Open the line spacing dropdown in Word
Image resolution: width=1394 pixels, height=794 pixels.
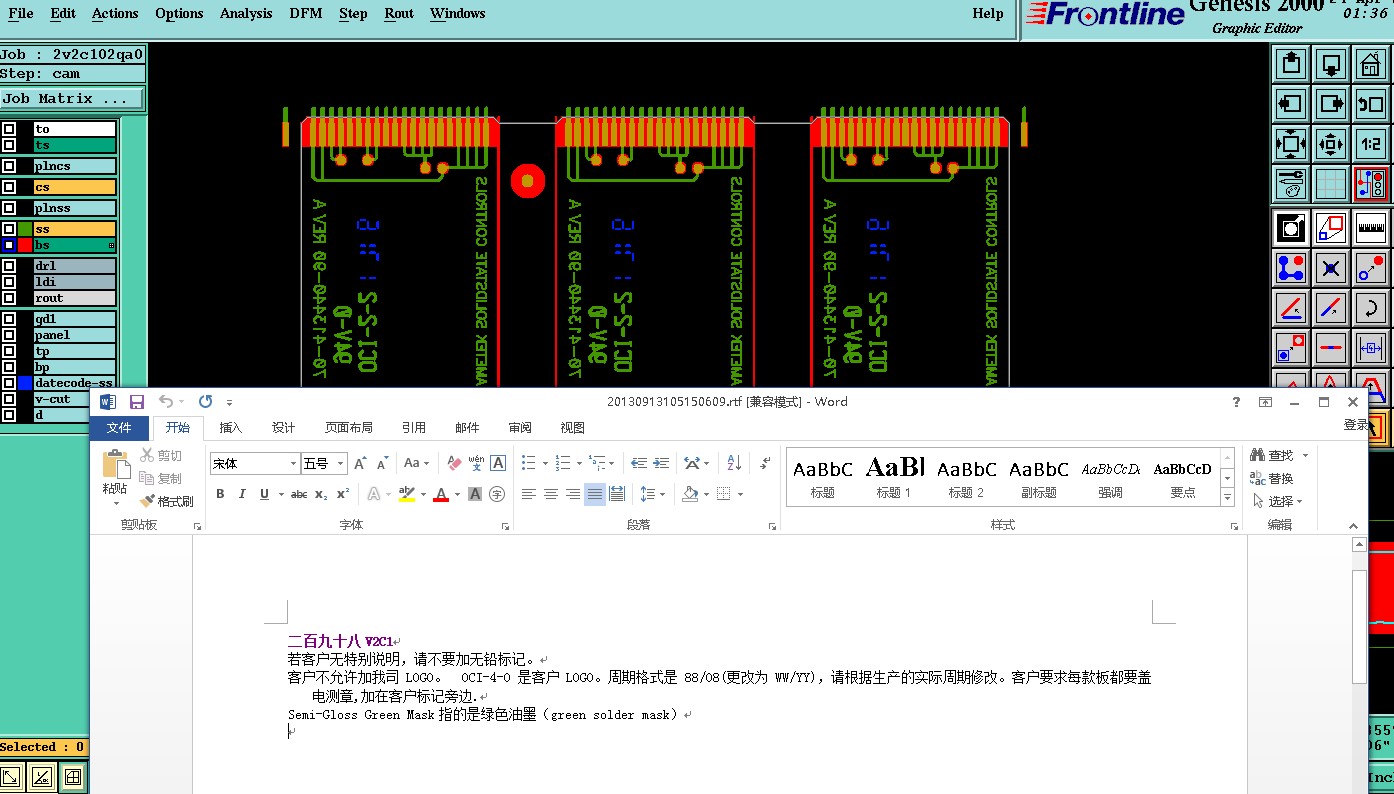point(652,494)
